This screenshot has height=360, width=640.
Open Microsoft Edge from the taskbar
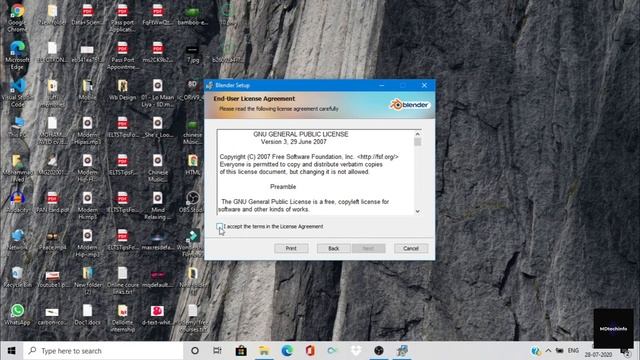tap(287, 351)
